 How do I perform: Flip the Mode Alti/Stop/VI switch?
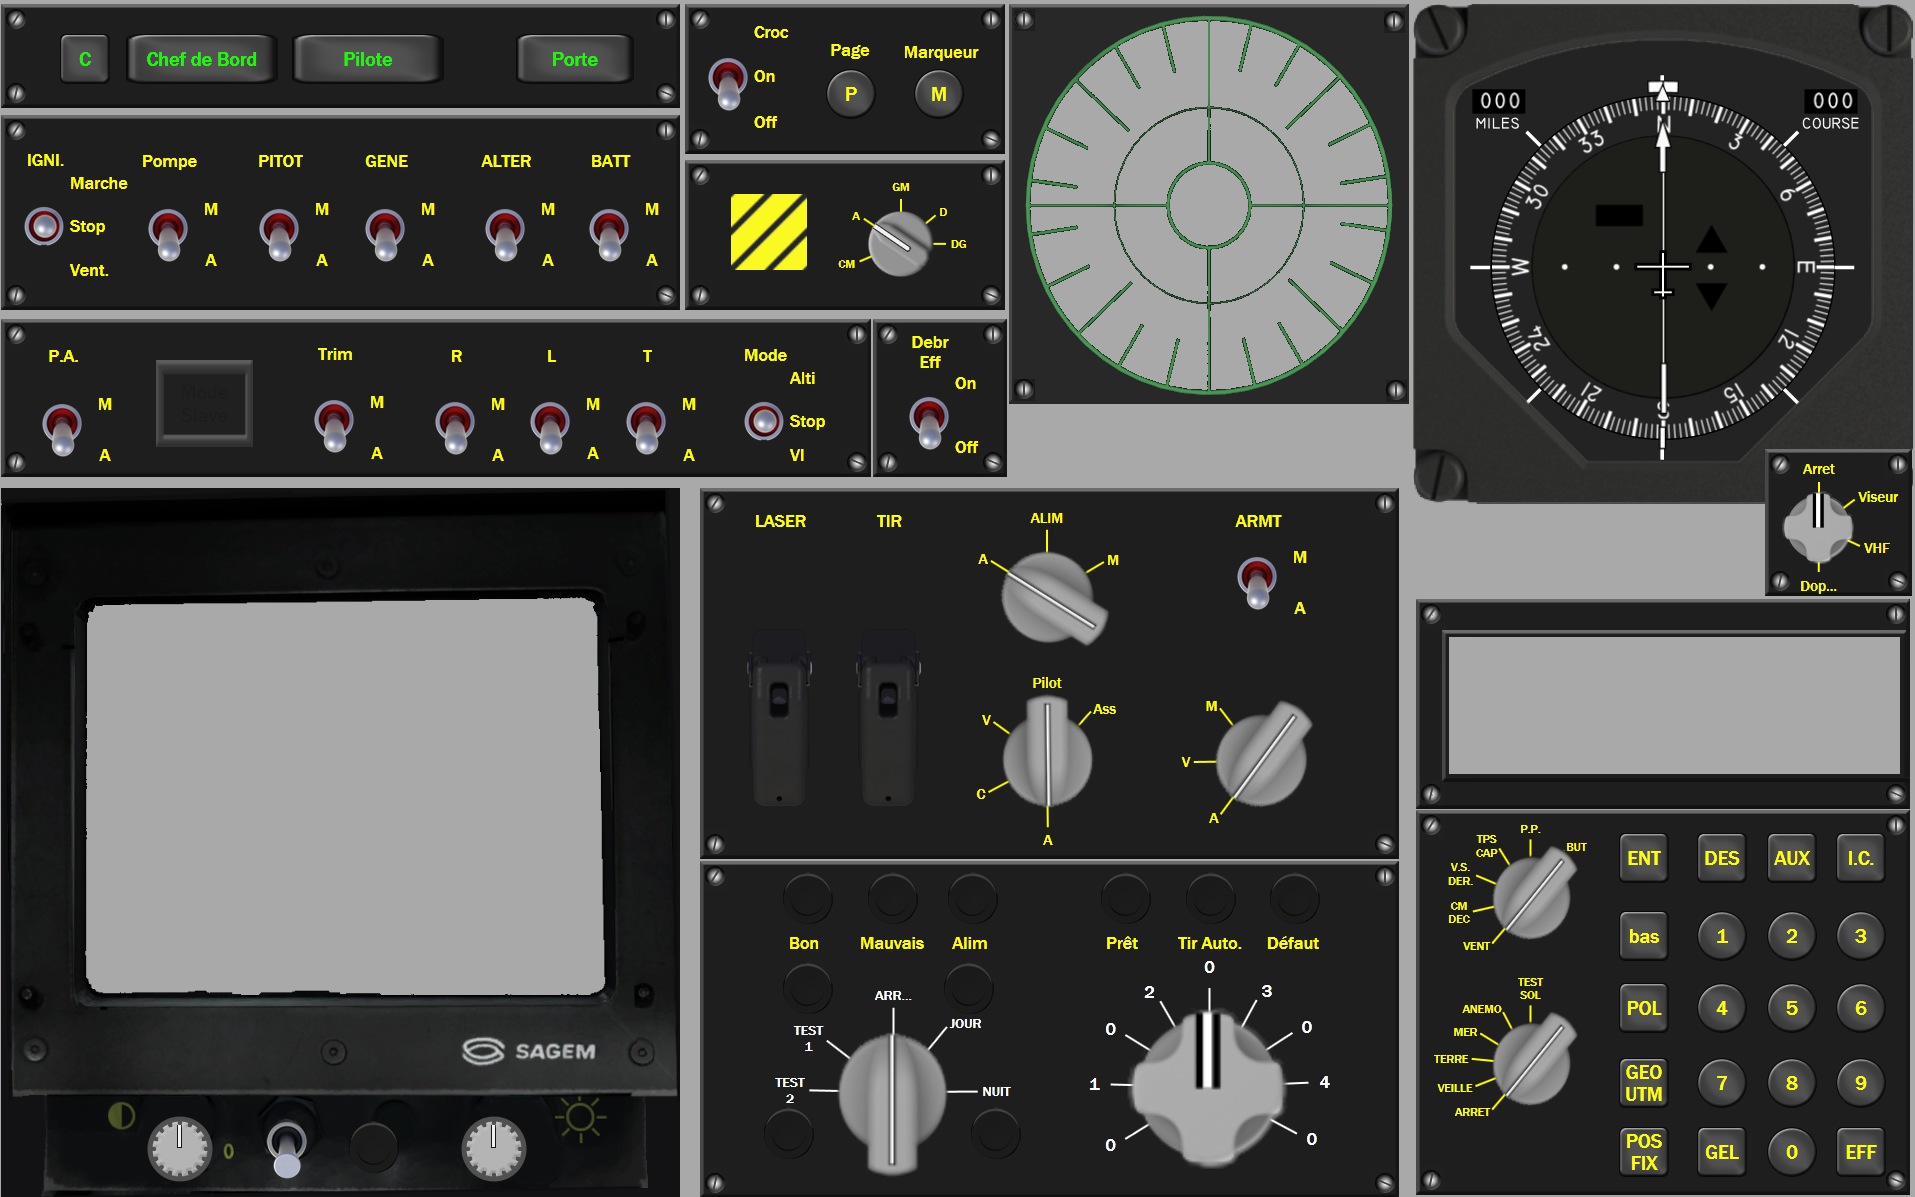pos(764,421)
